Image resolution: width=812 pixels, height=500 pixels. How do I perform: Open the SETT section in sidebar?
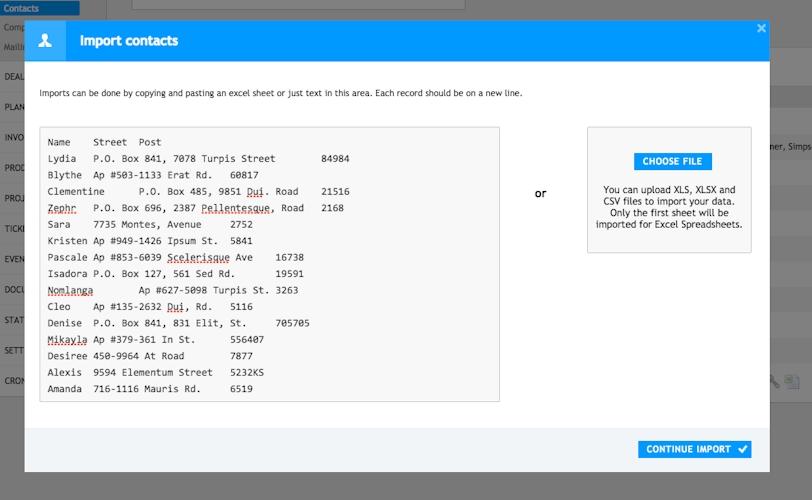(x=13, y=350)
